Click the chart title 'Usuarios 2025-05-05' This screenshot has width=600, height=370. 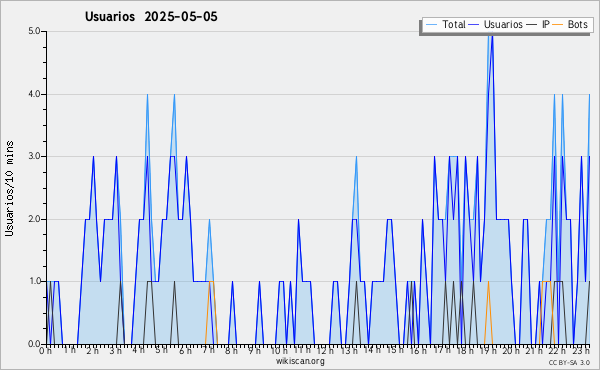[151, 16]
